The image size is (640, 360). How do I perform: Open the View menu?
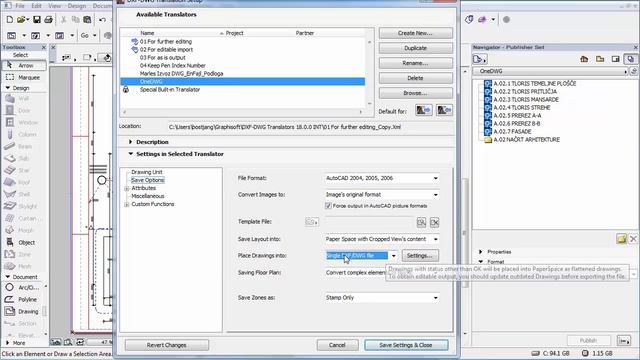click(54, 6)
